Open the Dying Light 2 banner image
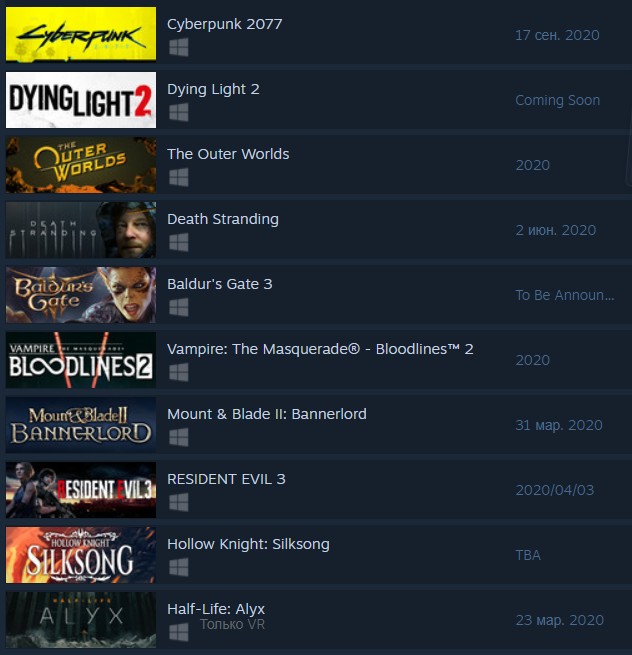The image size is (632, 655). 81,99
